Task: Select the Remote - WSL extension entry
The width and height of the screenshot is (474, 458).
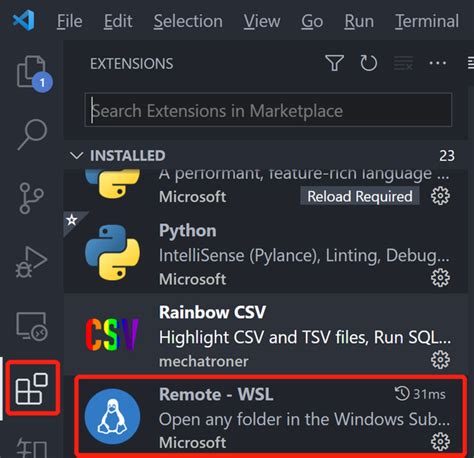Action: [x=271, y=417]
